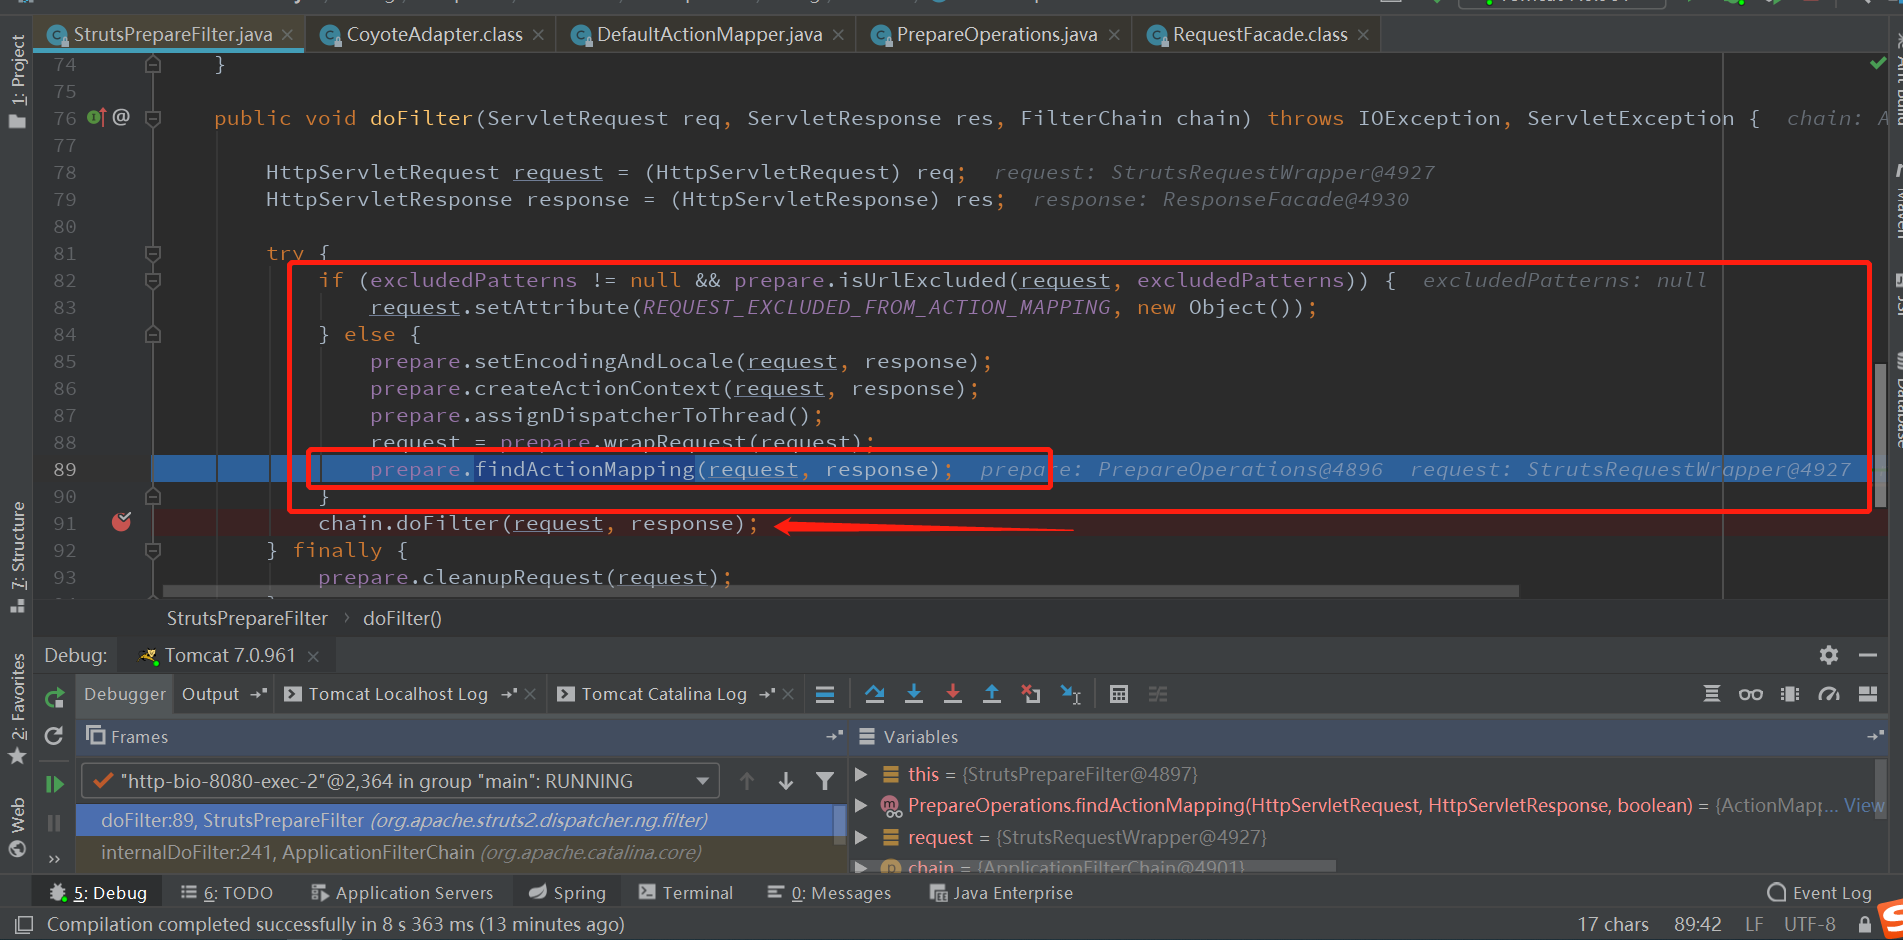
Task: Click Drop Frame icon
Action: 1030,694
